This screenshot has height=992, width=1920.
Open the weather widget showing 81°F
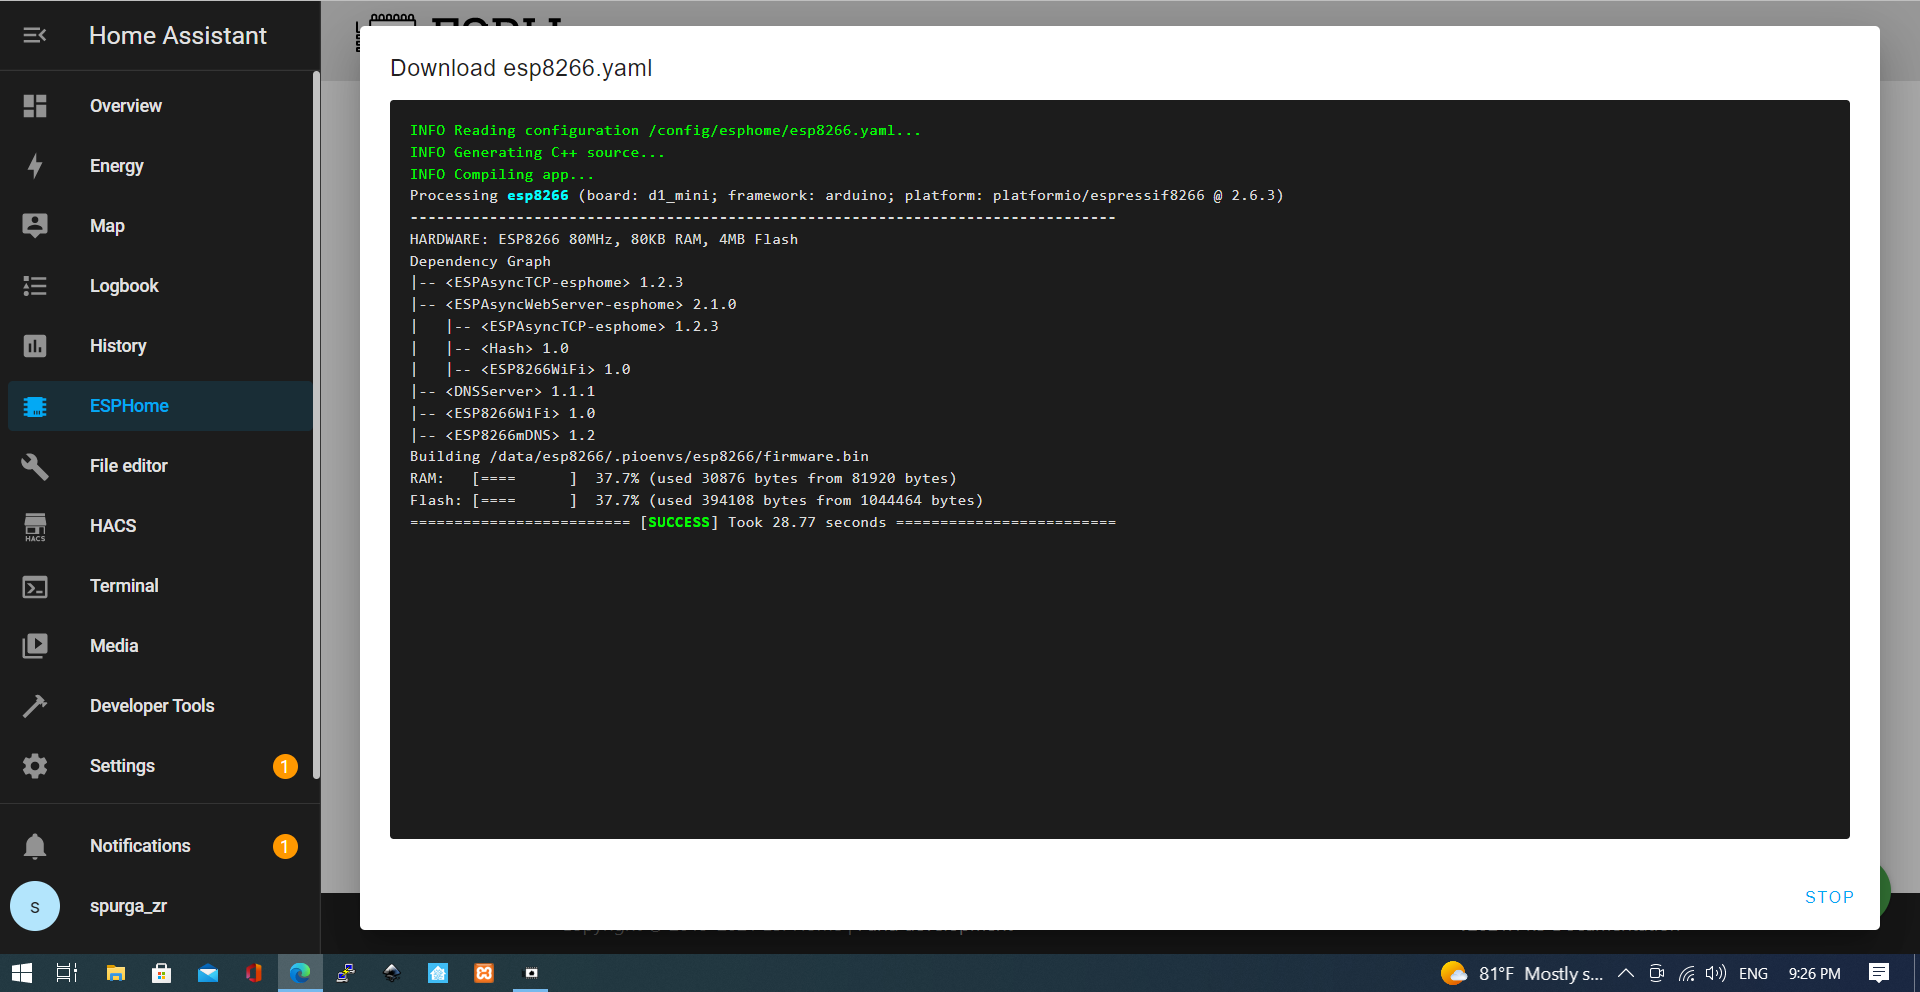(1521, 973)
